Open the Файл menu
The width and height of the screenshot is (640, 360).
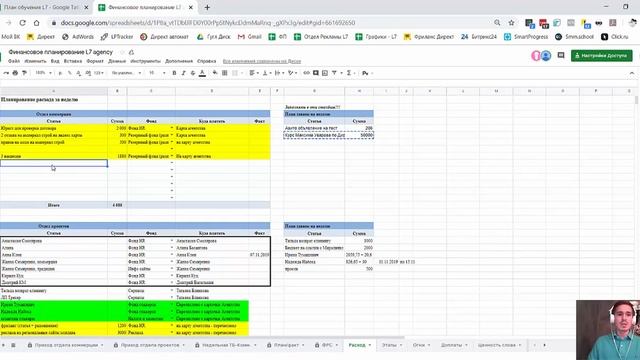click(14, 61)
